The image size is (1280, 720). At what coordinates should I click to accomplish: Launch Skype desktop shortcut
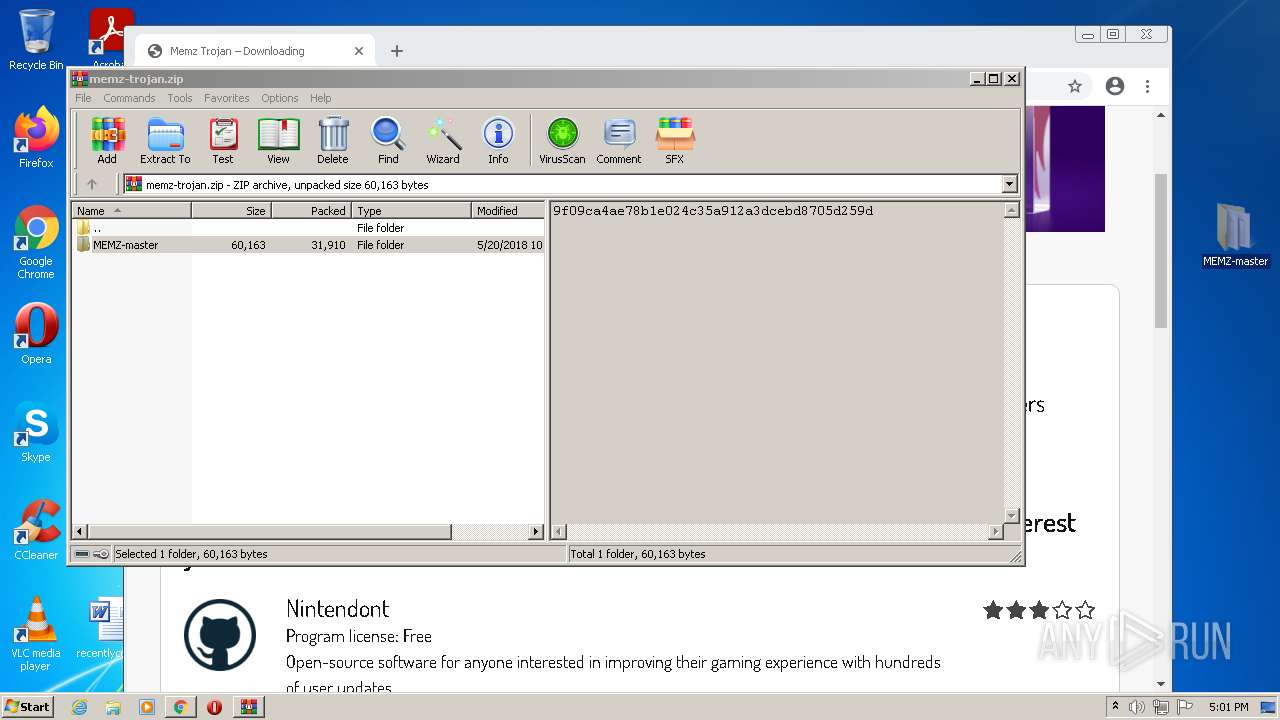[x=36, y=432]
